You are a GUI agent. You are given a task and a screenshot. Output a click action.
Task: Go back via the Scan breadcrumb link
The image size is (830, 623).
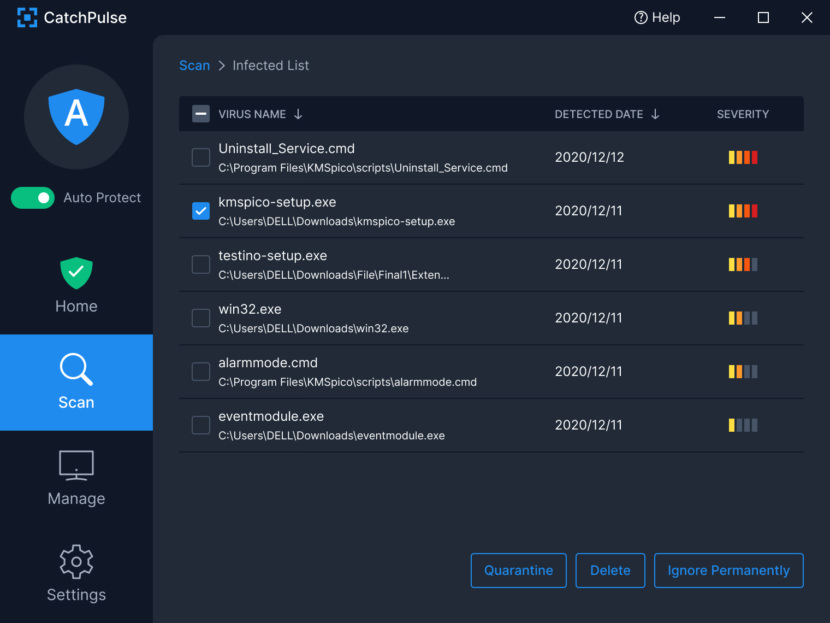tap(194, 66)
